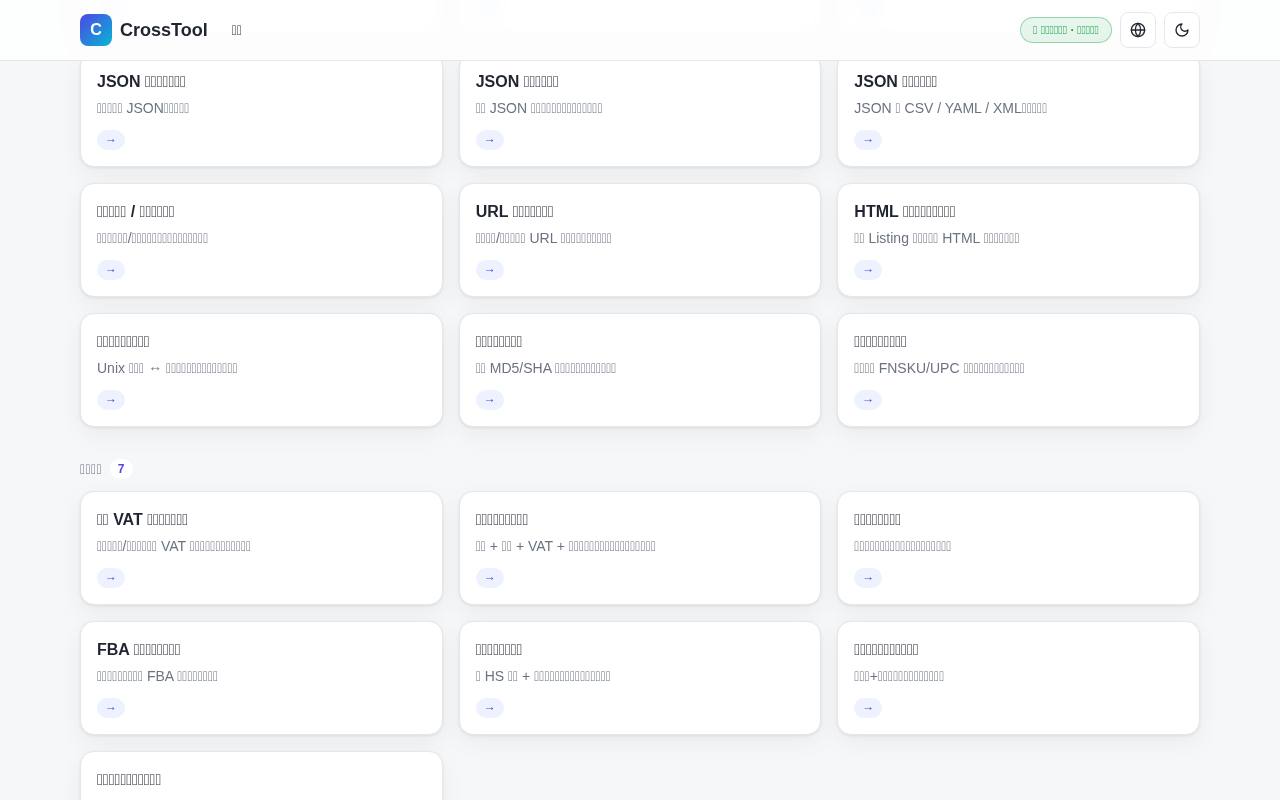Screen dimensions: 1280x800
Task: Click the arrow in the HS card
Action: pos(490,708)
